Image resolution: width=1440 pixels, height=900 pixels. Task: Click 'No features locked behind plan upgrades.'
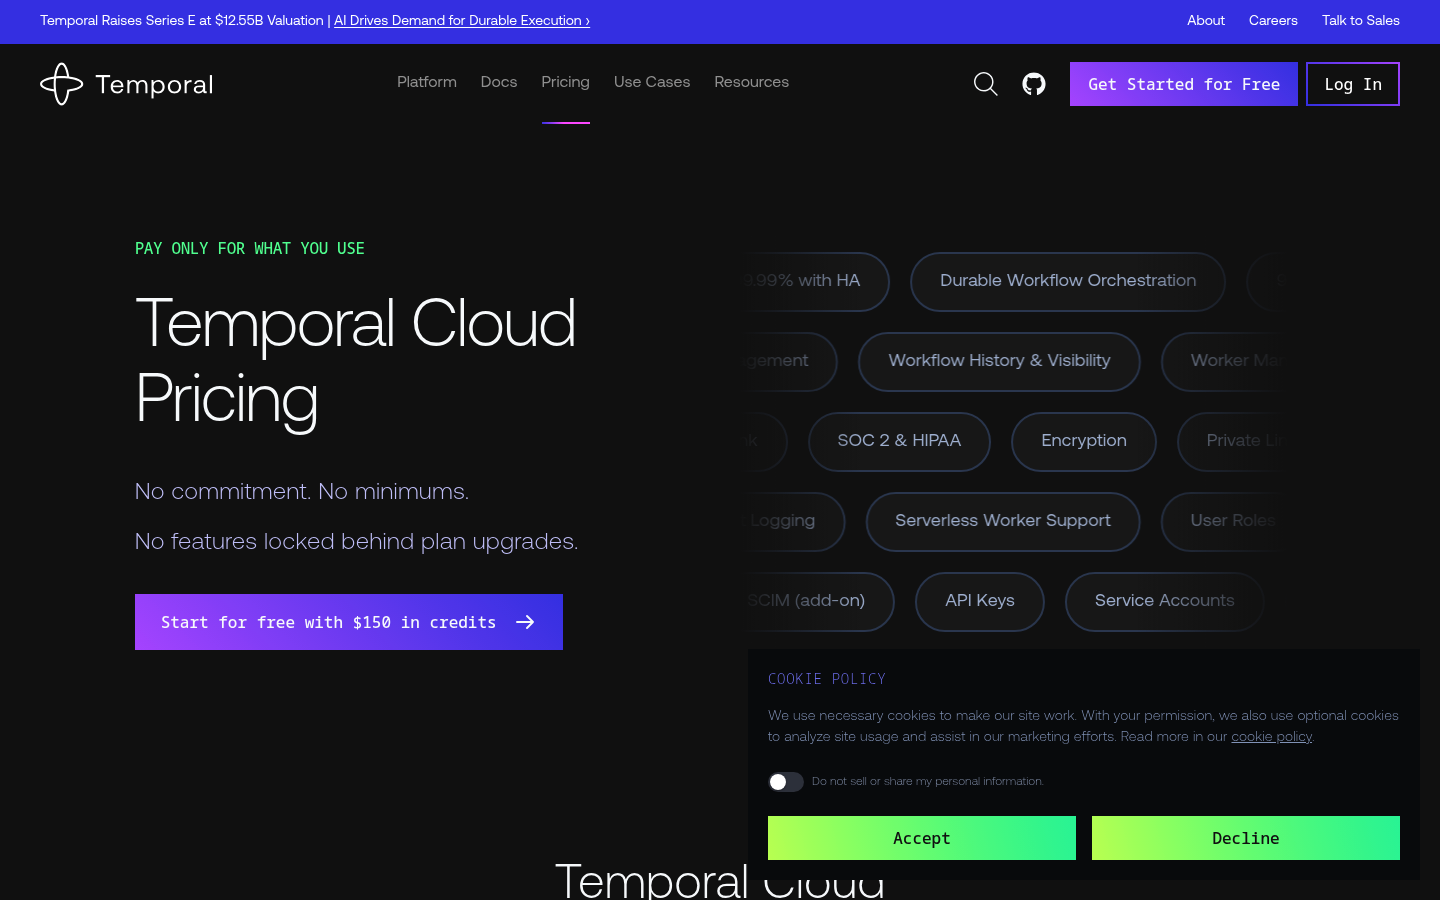357,541
